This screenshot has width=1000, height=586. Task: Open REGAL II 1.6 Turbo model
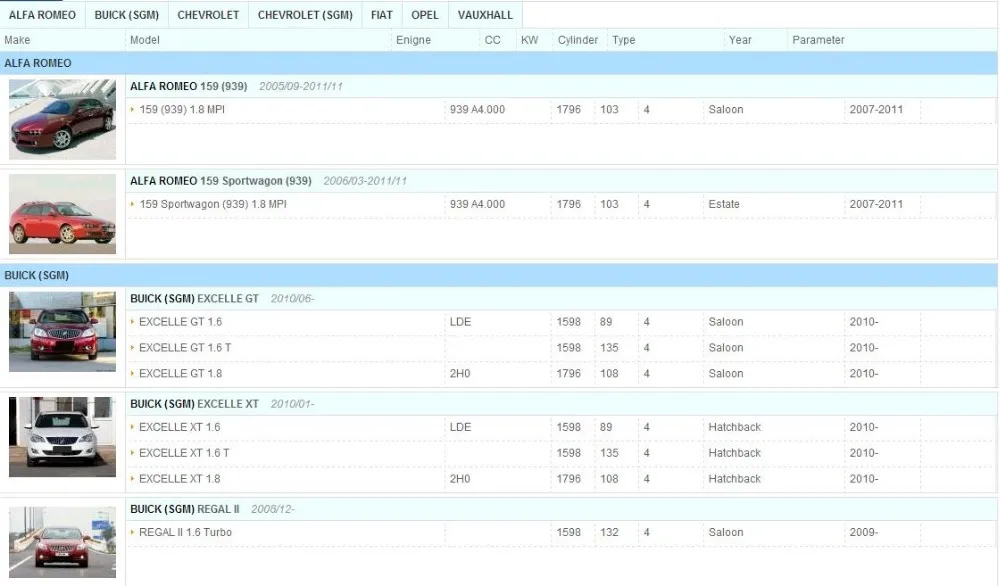coord(186,532)
